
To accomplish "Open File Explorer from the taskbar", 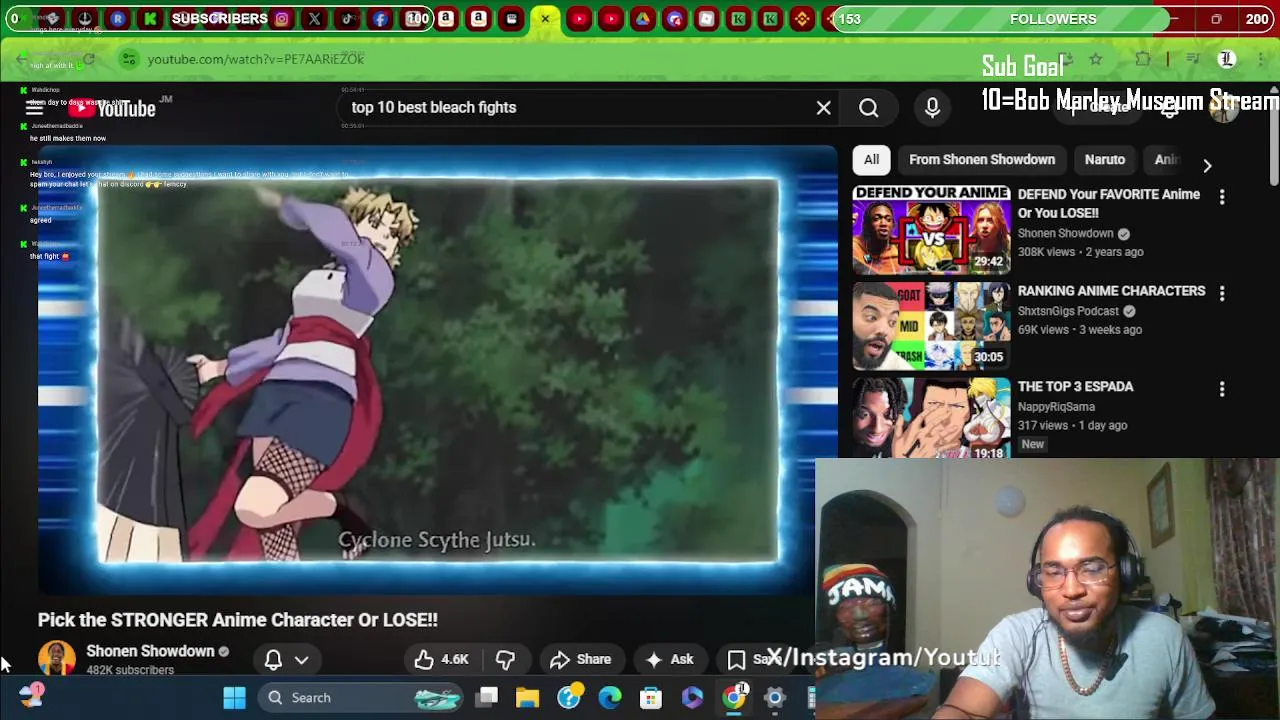I will pyautogui.click(x=527, y=697).
